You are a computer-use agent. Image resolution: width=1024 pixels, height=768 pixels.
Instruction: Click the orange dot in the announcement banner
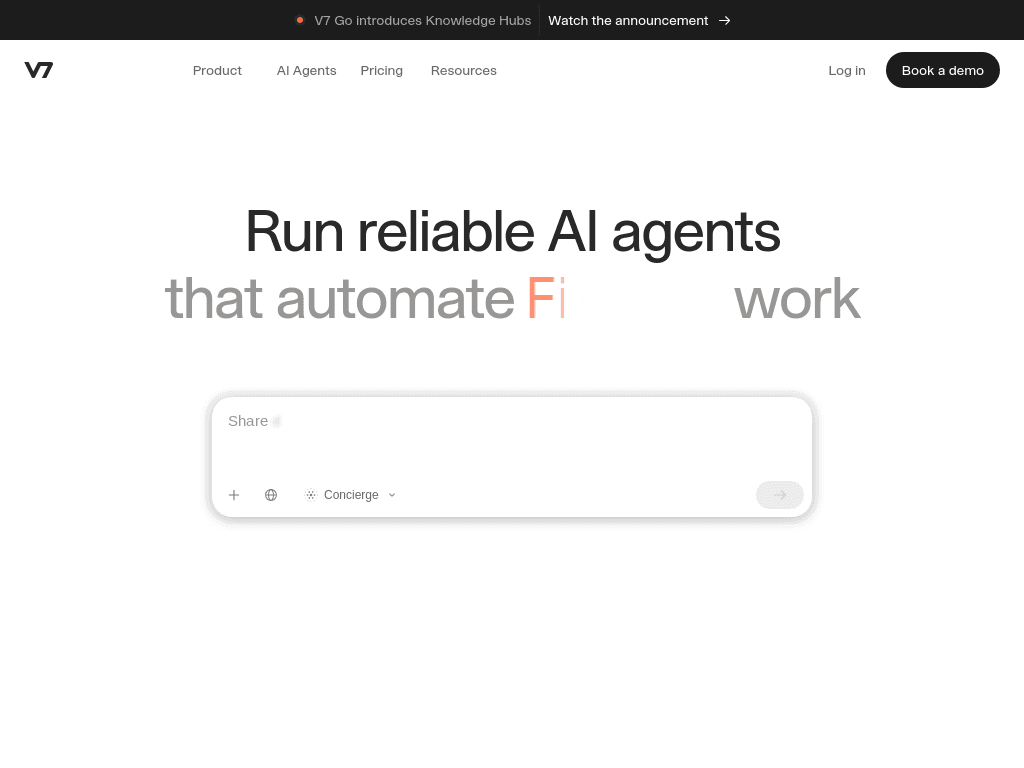tap(300, 20)
